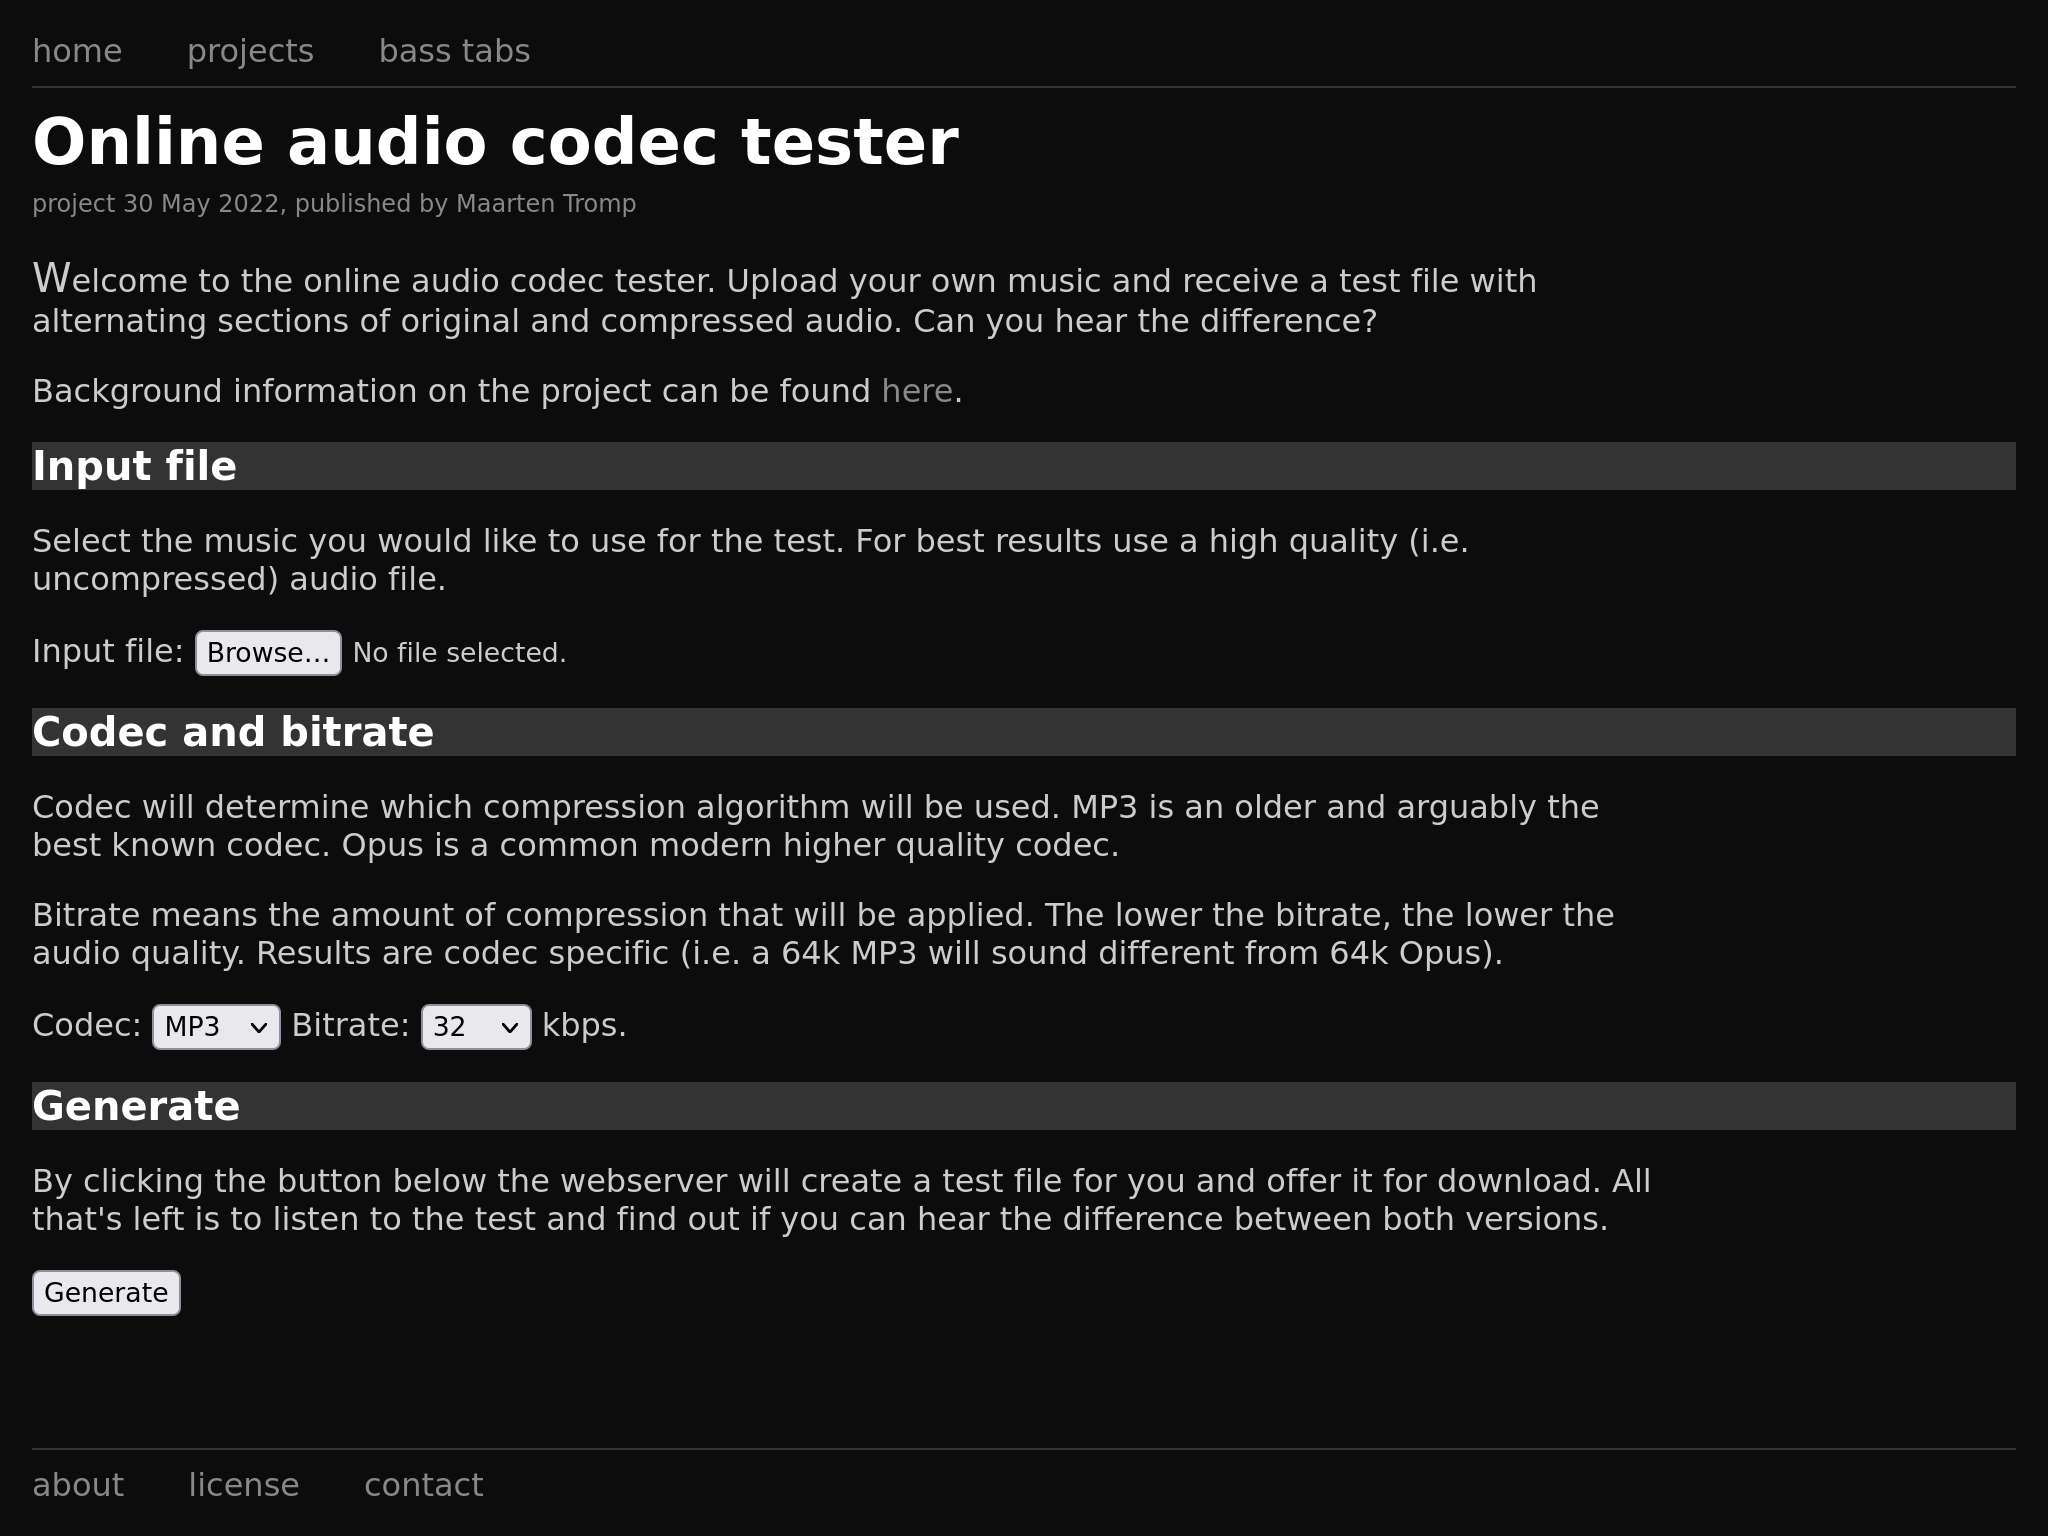The image size is (2048, 1536).
Task: Open the bass tabs page
Action: [454, 51]
